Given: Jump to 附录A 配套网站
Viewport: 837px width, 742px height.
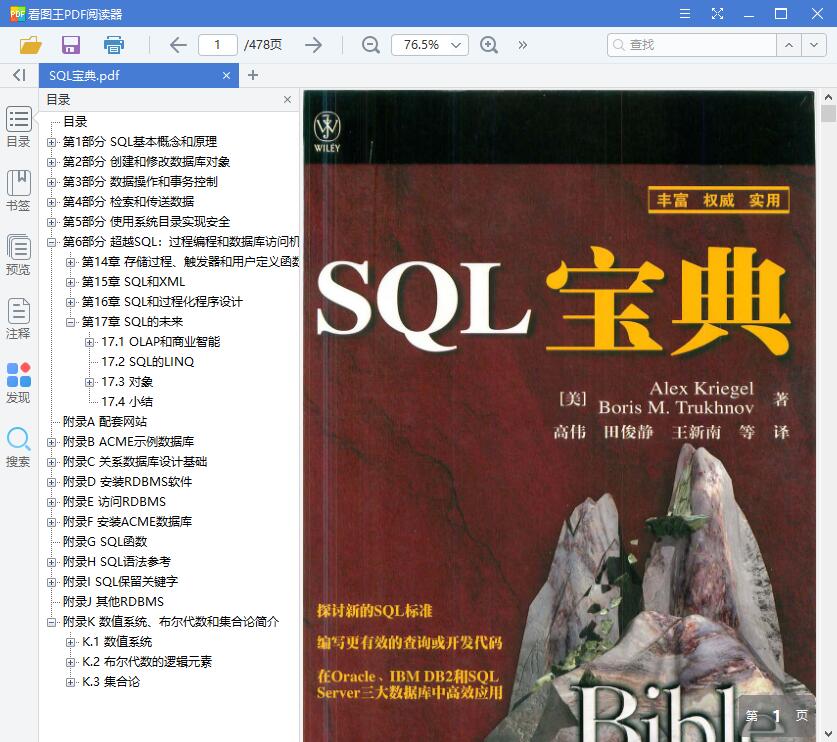Looking at the screenshot, I should click(105, 422).
